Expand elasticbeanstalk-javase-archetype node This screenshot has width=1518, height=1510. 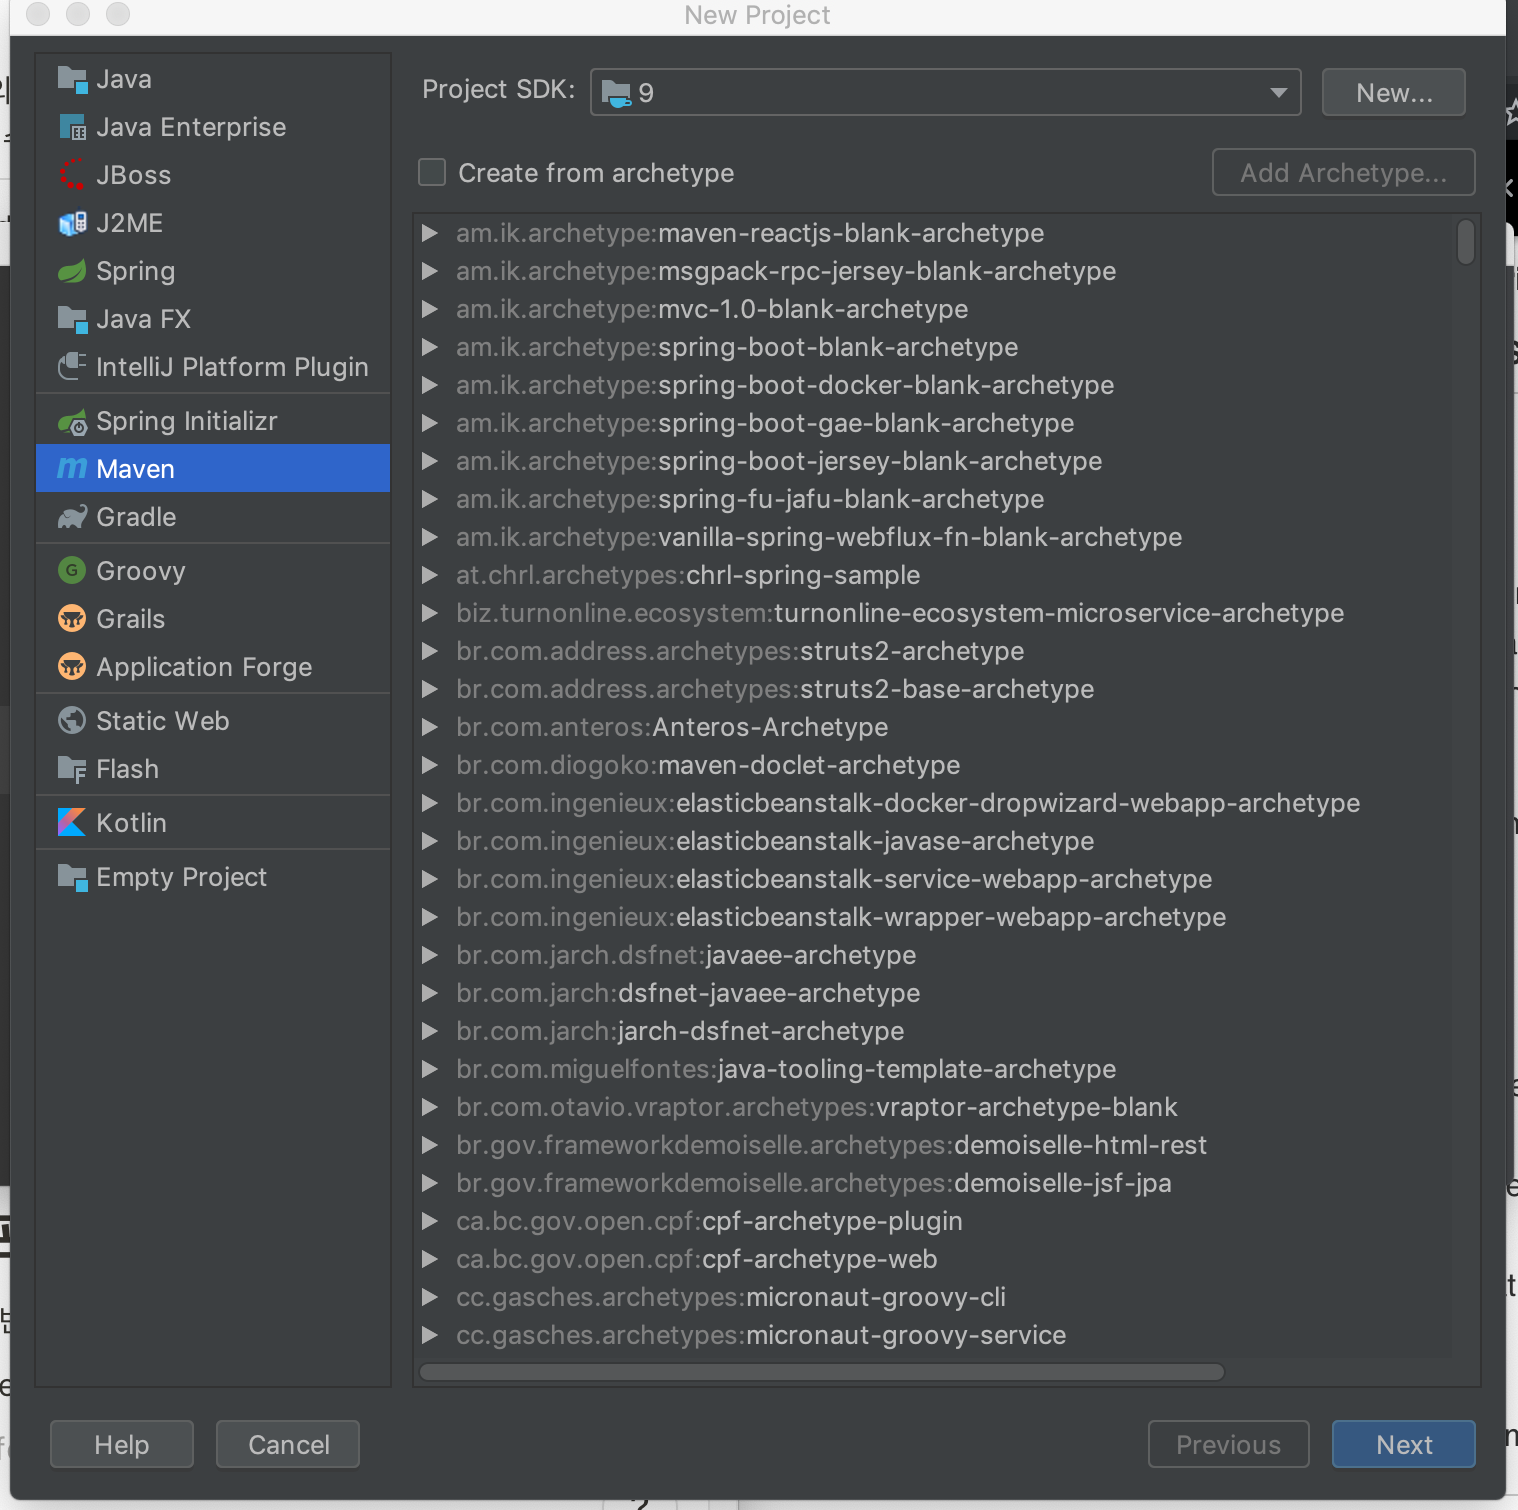click(430, 841)
